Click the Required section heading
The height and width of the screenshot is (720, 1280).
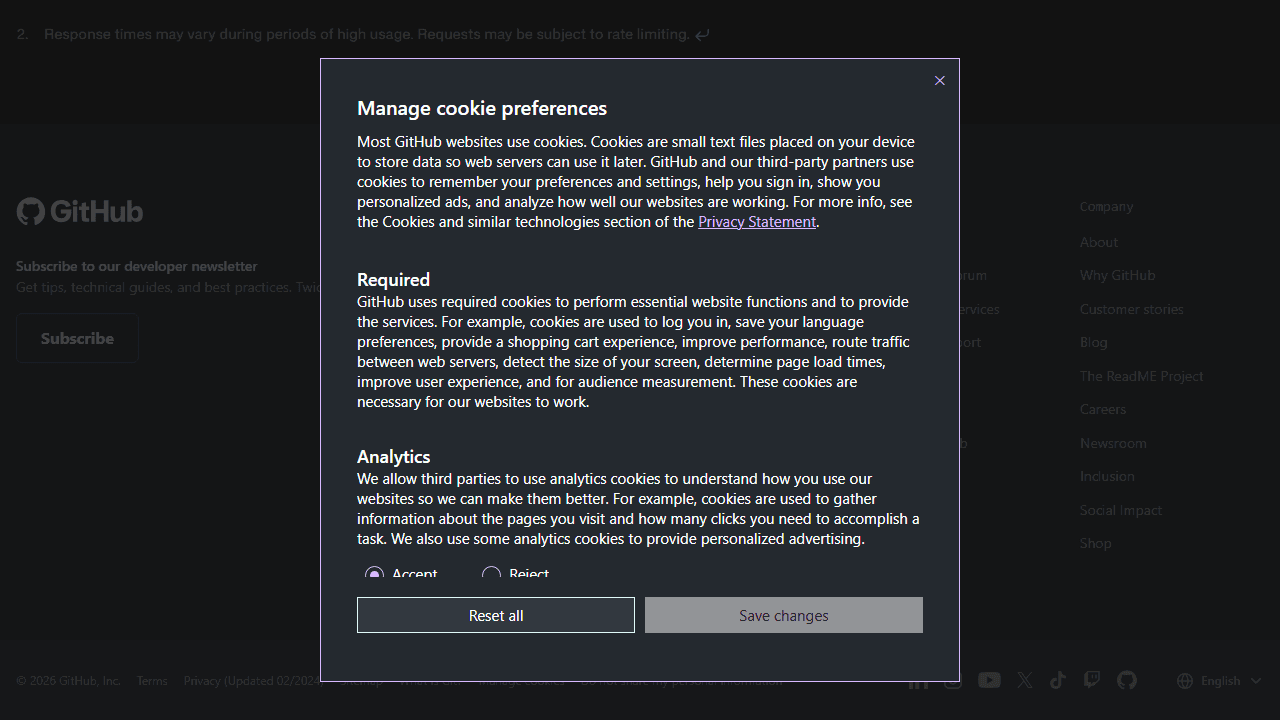point(393,279)
